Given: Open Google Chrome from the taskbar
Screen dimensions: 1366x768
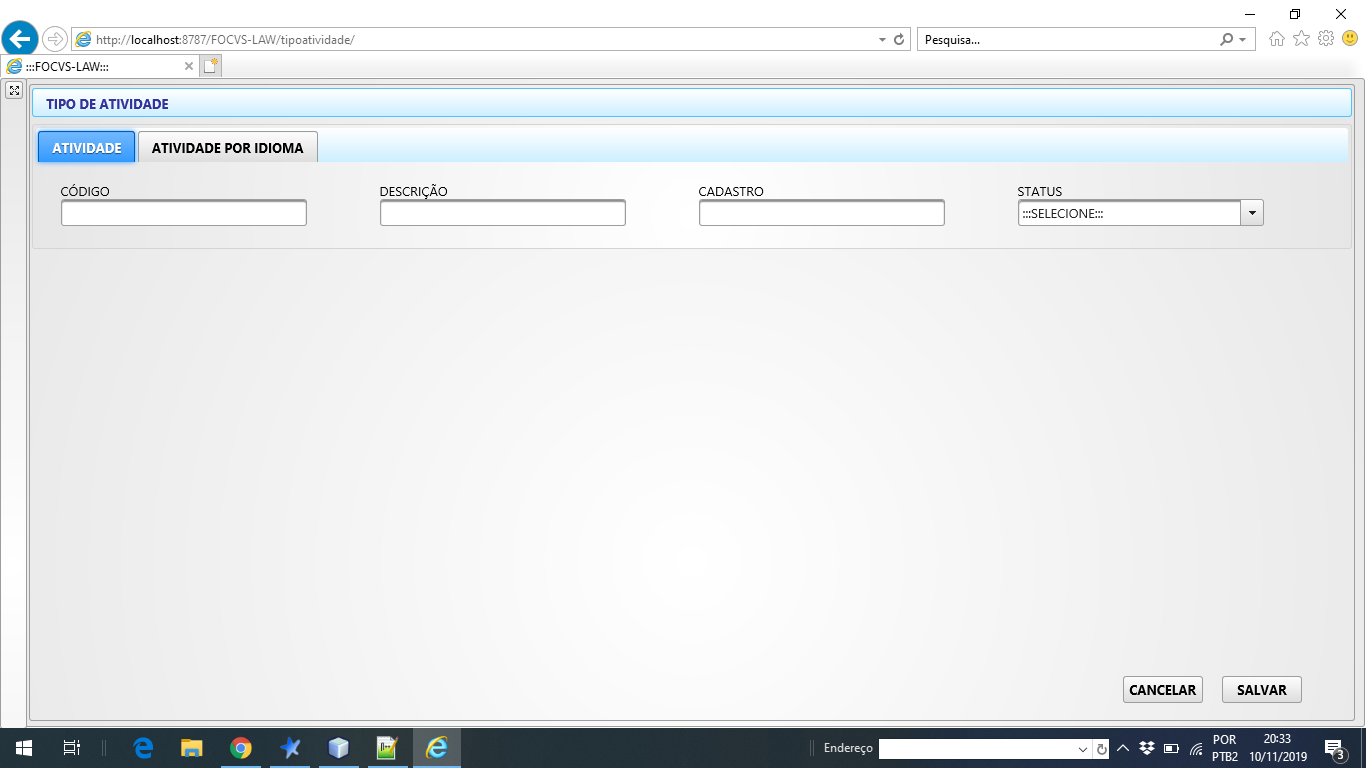Looking at the screenshot, I should click(240, 748).
